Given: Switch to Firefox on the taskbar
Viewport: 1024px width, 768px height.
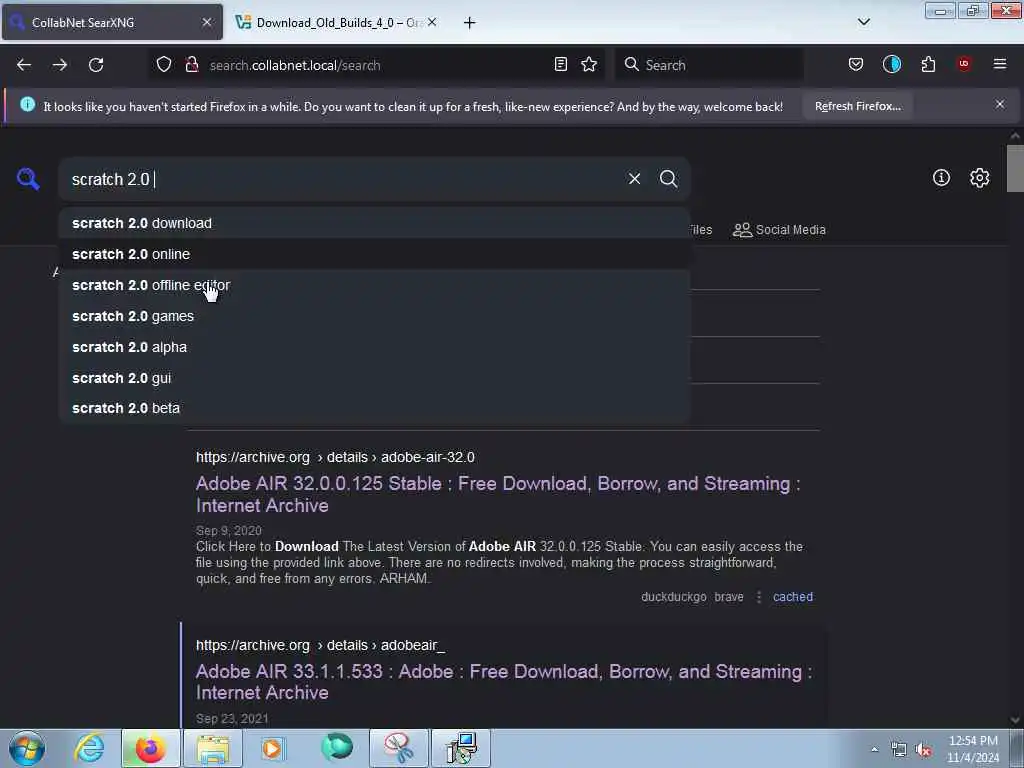Looking at the screenshot, I should click(x=150, y=748).
